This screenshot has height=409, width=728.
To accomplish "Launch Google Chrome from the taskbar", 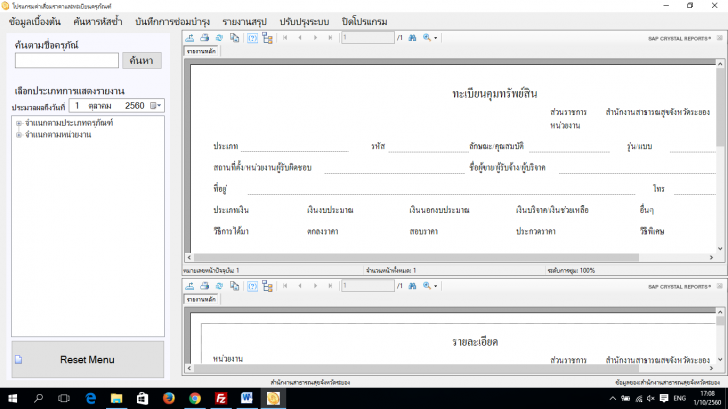I will click(x=195, y=398).
